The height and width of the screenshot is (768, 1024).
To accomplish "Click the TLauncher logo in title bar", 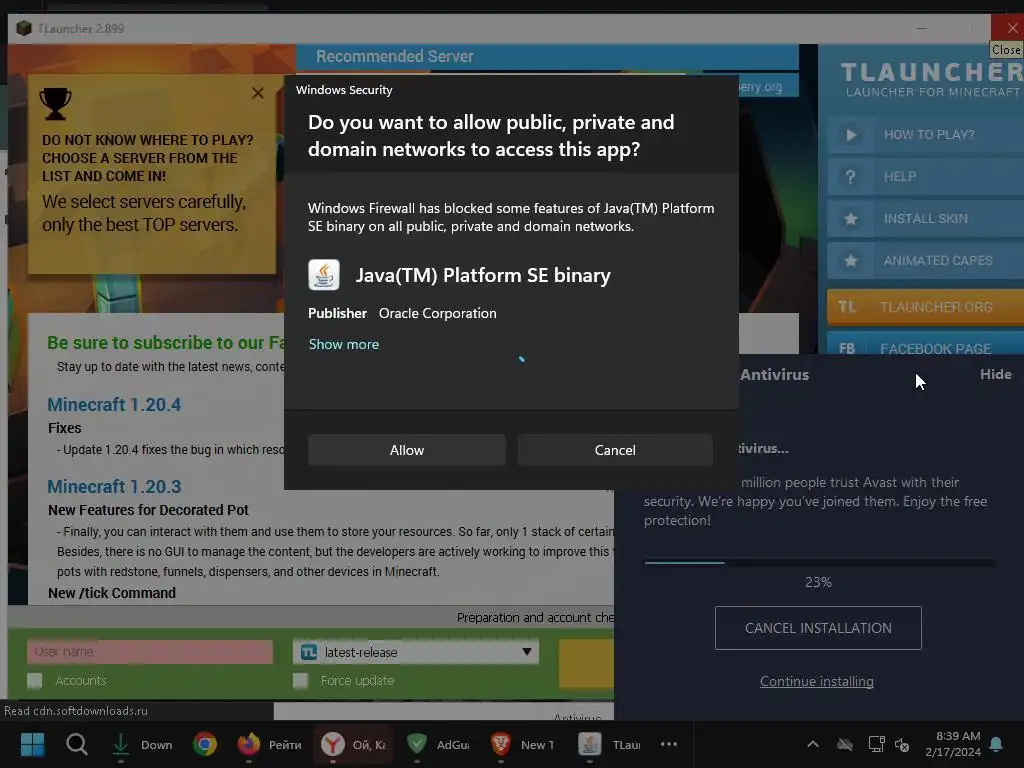I will tap(24, 28).
